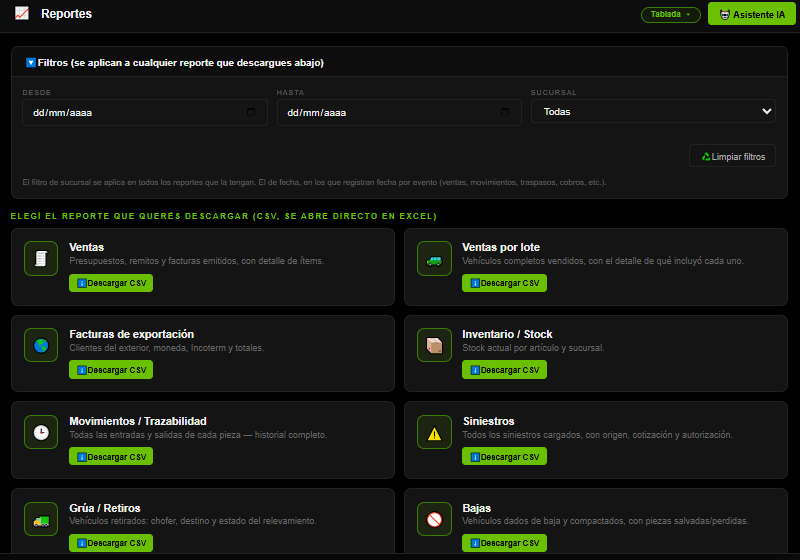Click 'Todas las entradas y salidas' description

pyautogui.click(x=198, y=435)
